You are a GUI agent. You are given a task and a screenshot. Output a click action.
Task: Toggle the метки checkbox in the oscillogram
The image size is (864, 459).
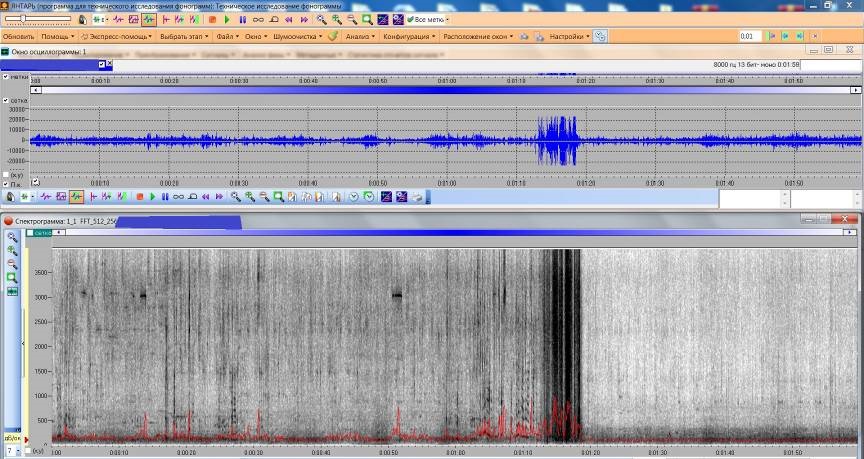6,77
